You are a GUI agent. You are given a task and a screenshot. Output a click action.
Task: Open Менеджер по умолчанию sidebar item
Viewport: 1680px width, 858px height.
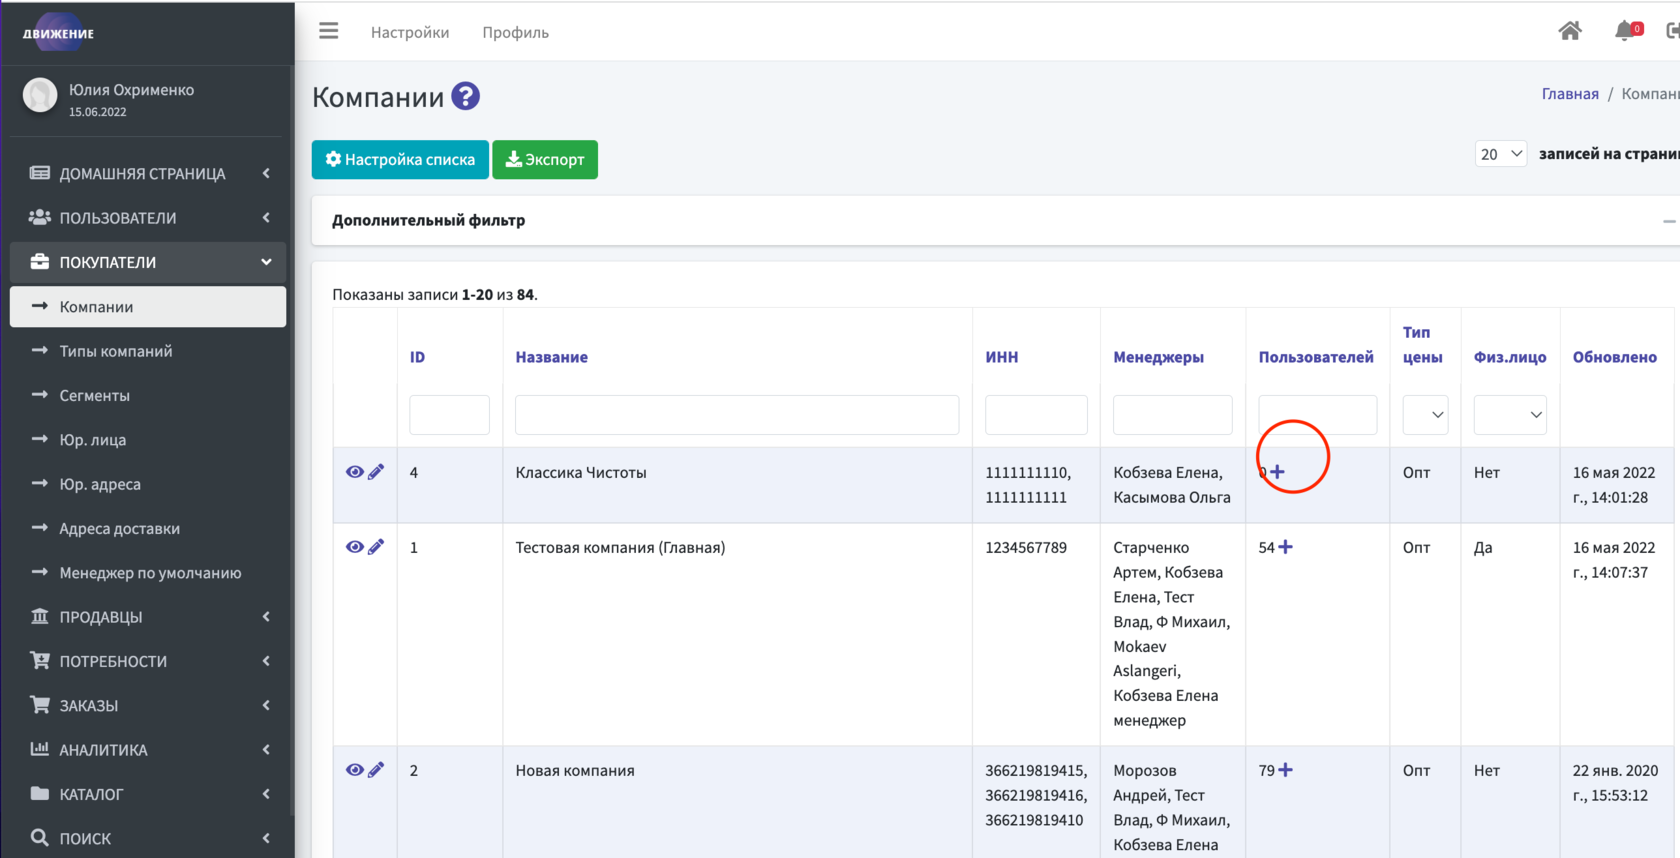point(148,573)
